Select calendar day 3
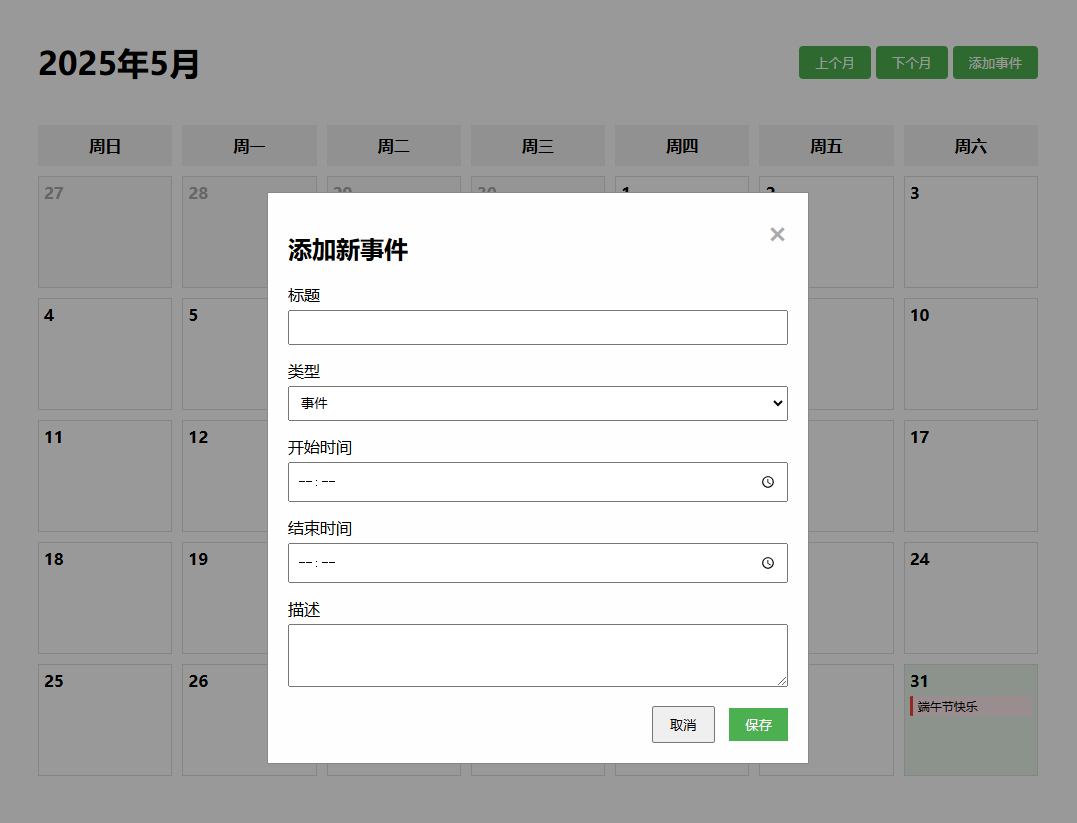Viewport: 1077px width, 823px height. pos(971,232)
